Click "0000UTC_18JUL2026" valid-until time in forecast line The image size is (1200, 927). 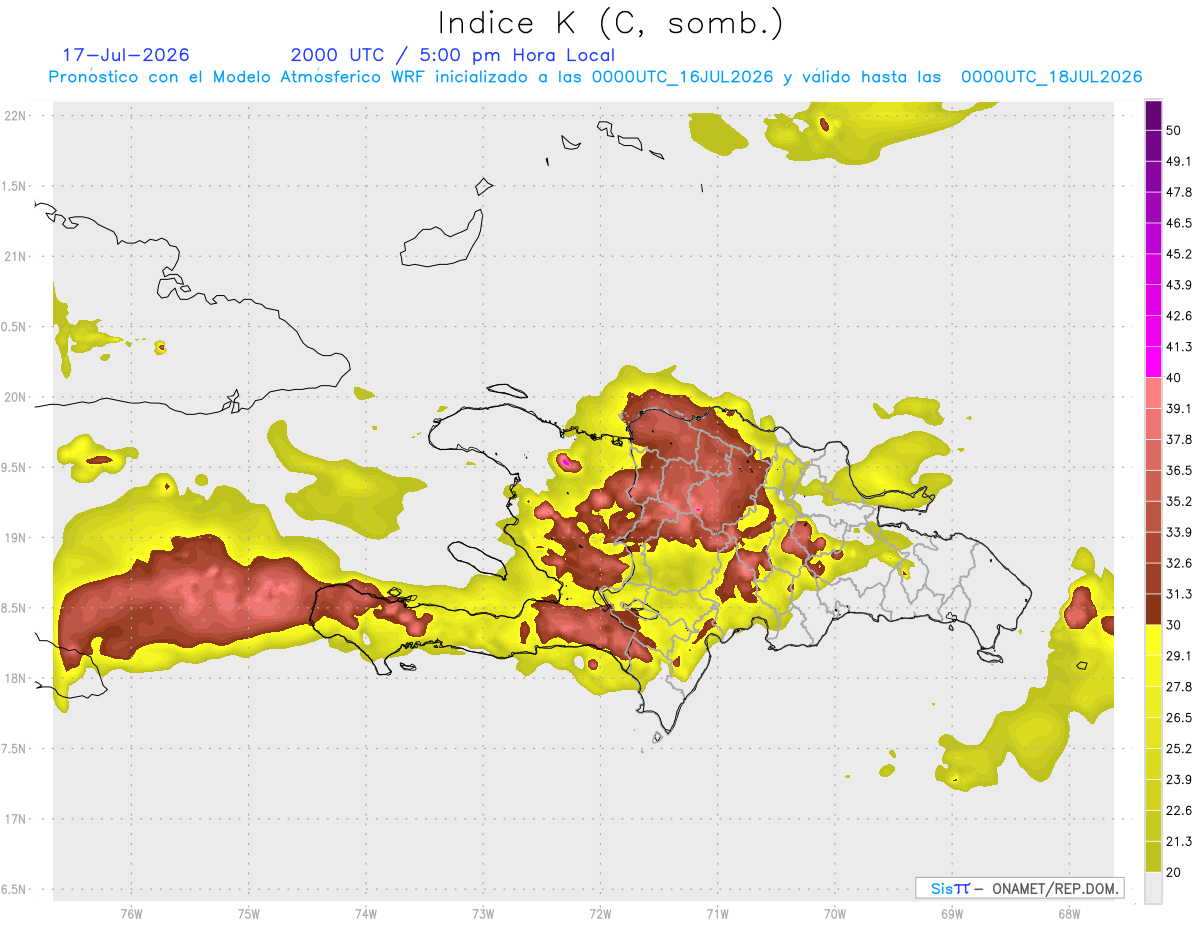(x=1052, y=77)
